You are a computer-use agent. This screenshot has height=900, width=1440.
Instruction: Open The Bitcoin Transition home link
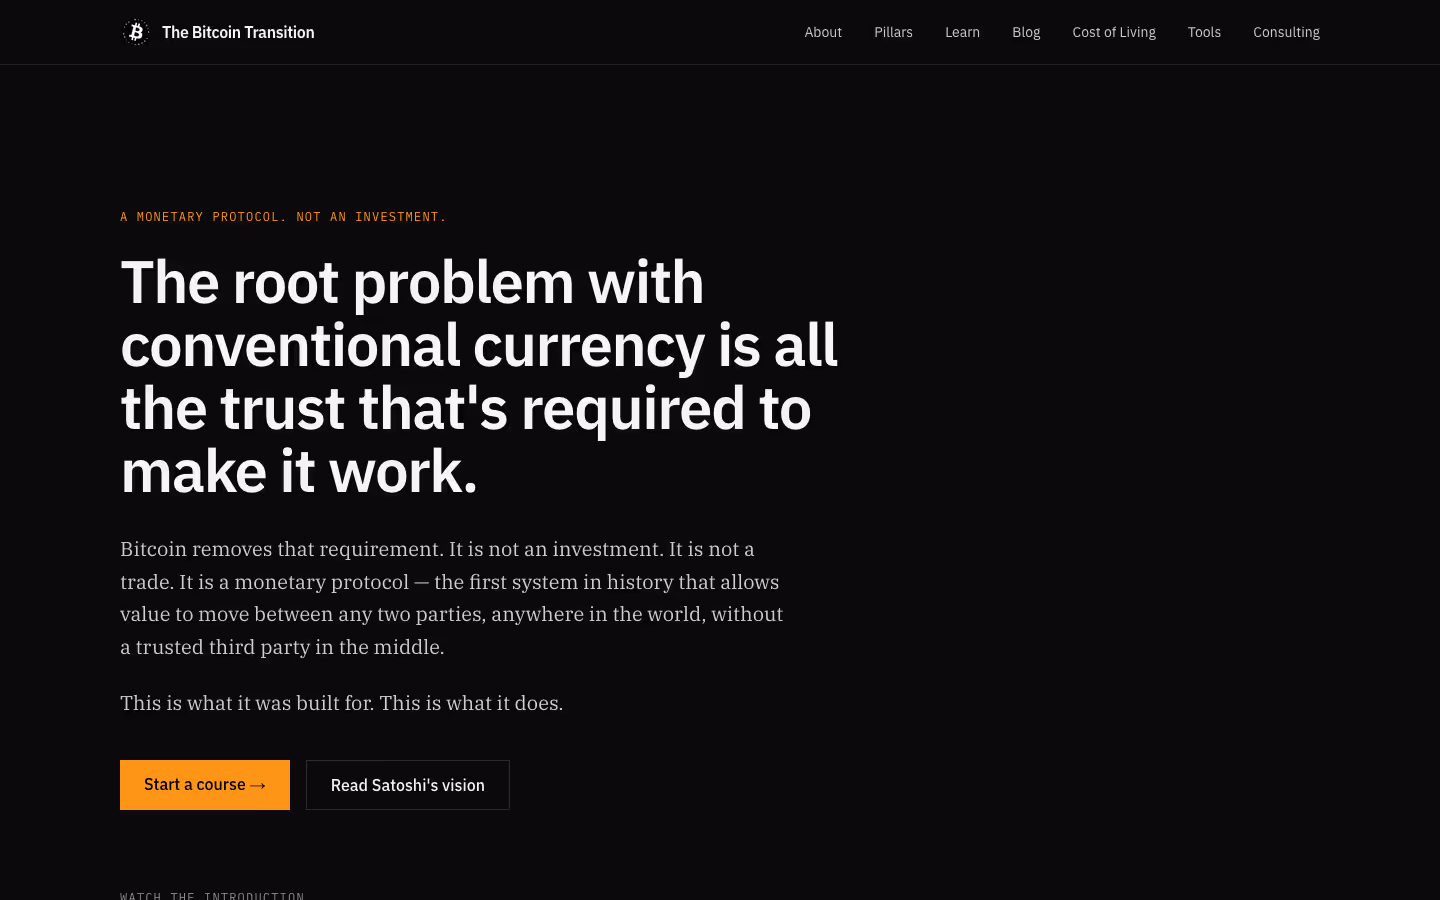218,32
